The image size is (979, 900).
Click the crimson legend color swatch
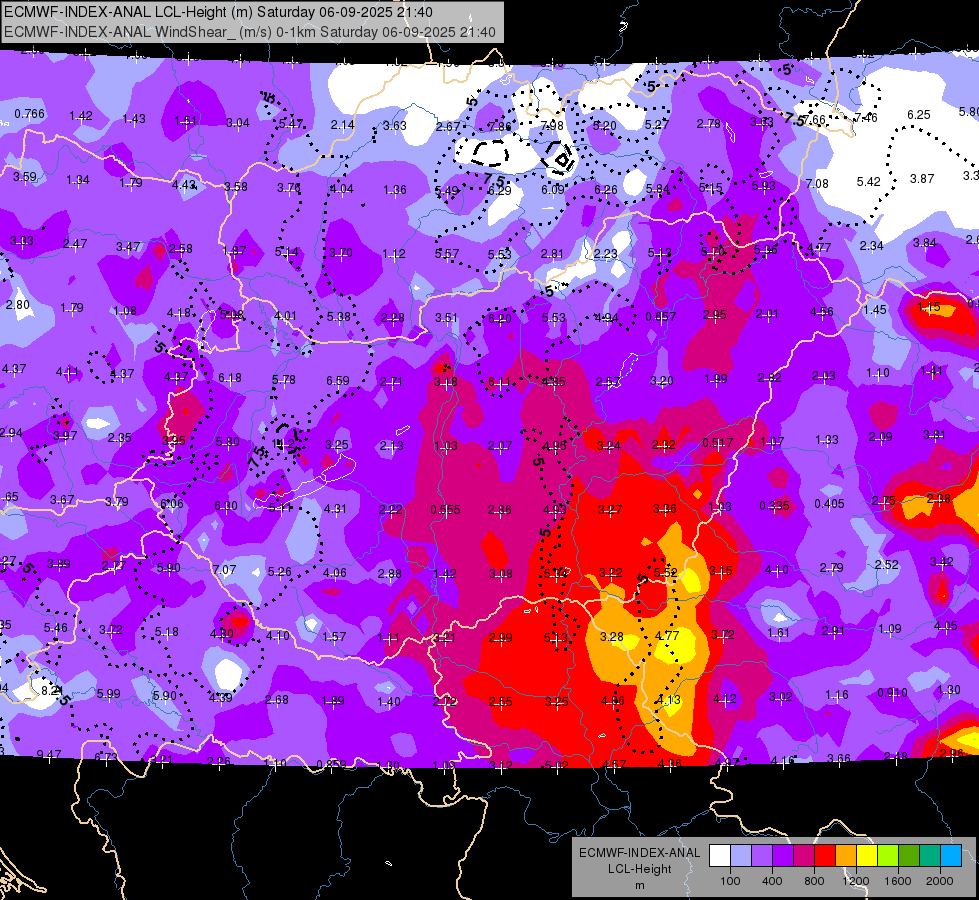[804, 856]
